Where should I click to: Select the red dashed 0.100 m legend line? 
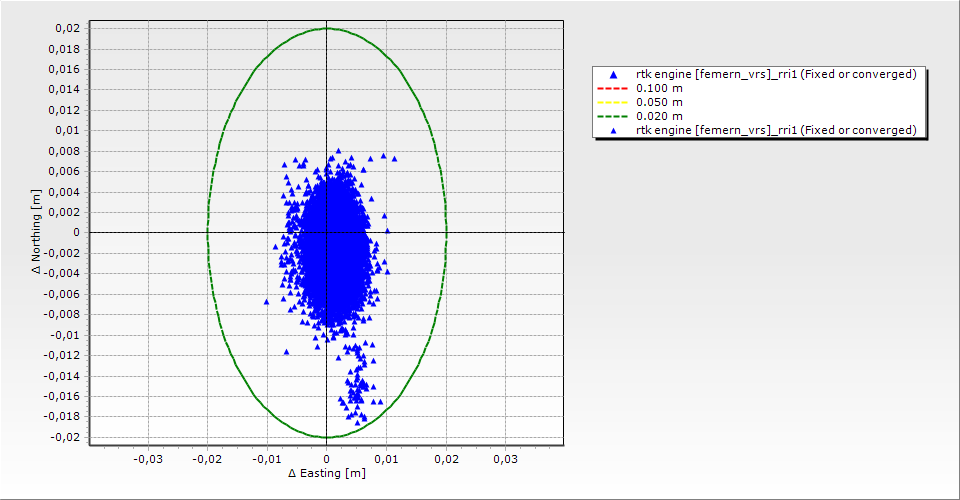coord(611,89)
